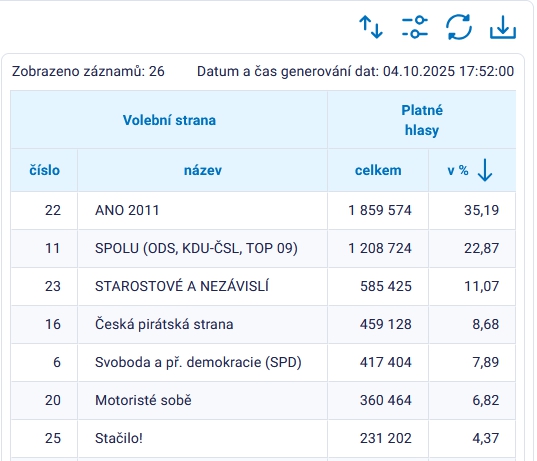Select the Platné hlasy header cell
537x461 pixels.
click(422, 120)
